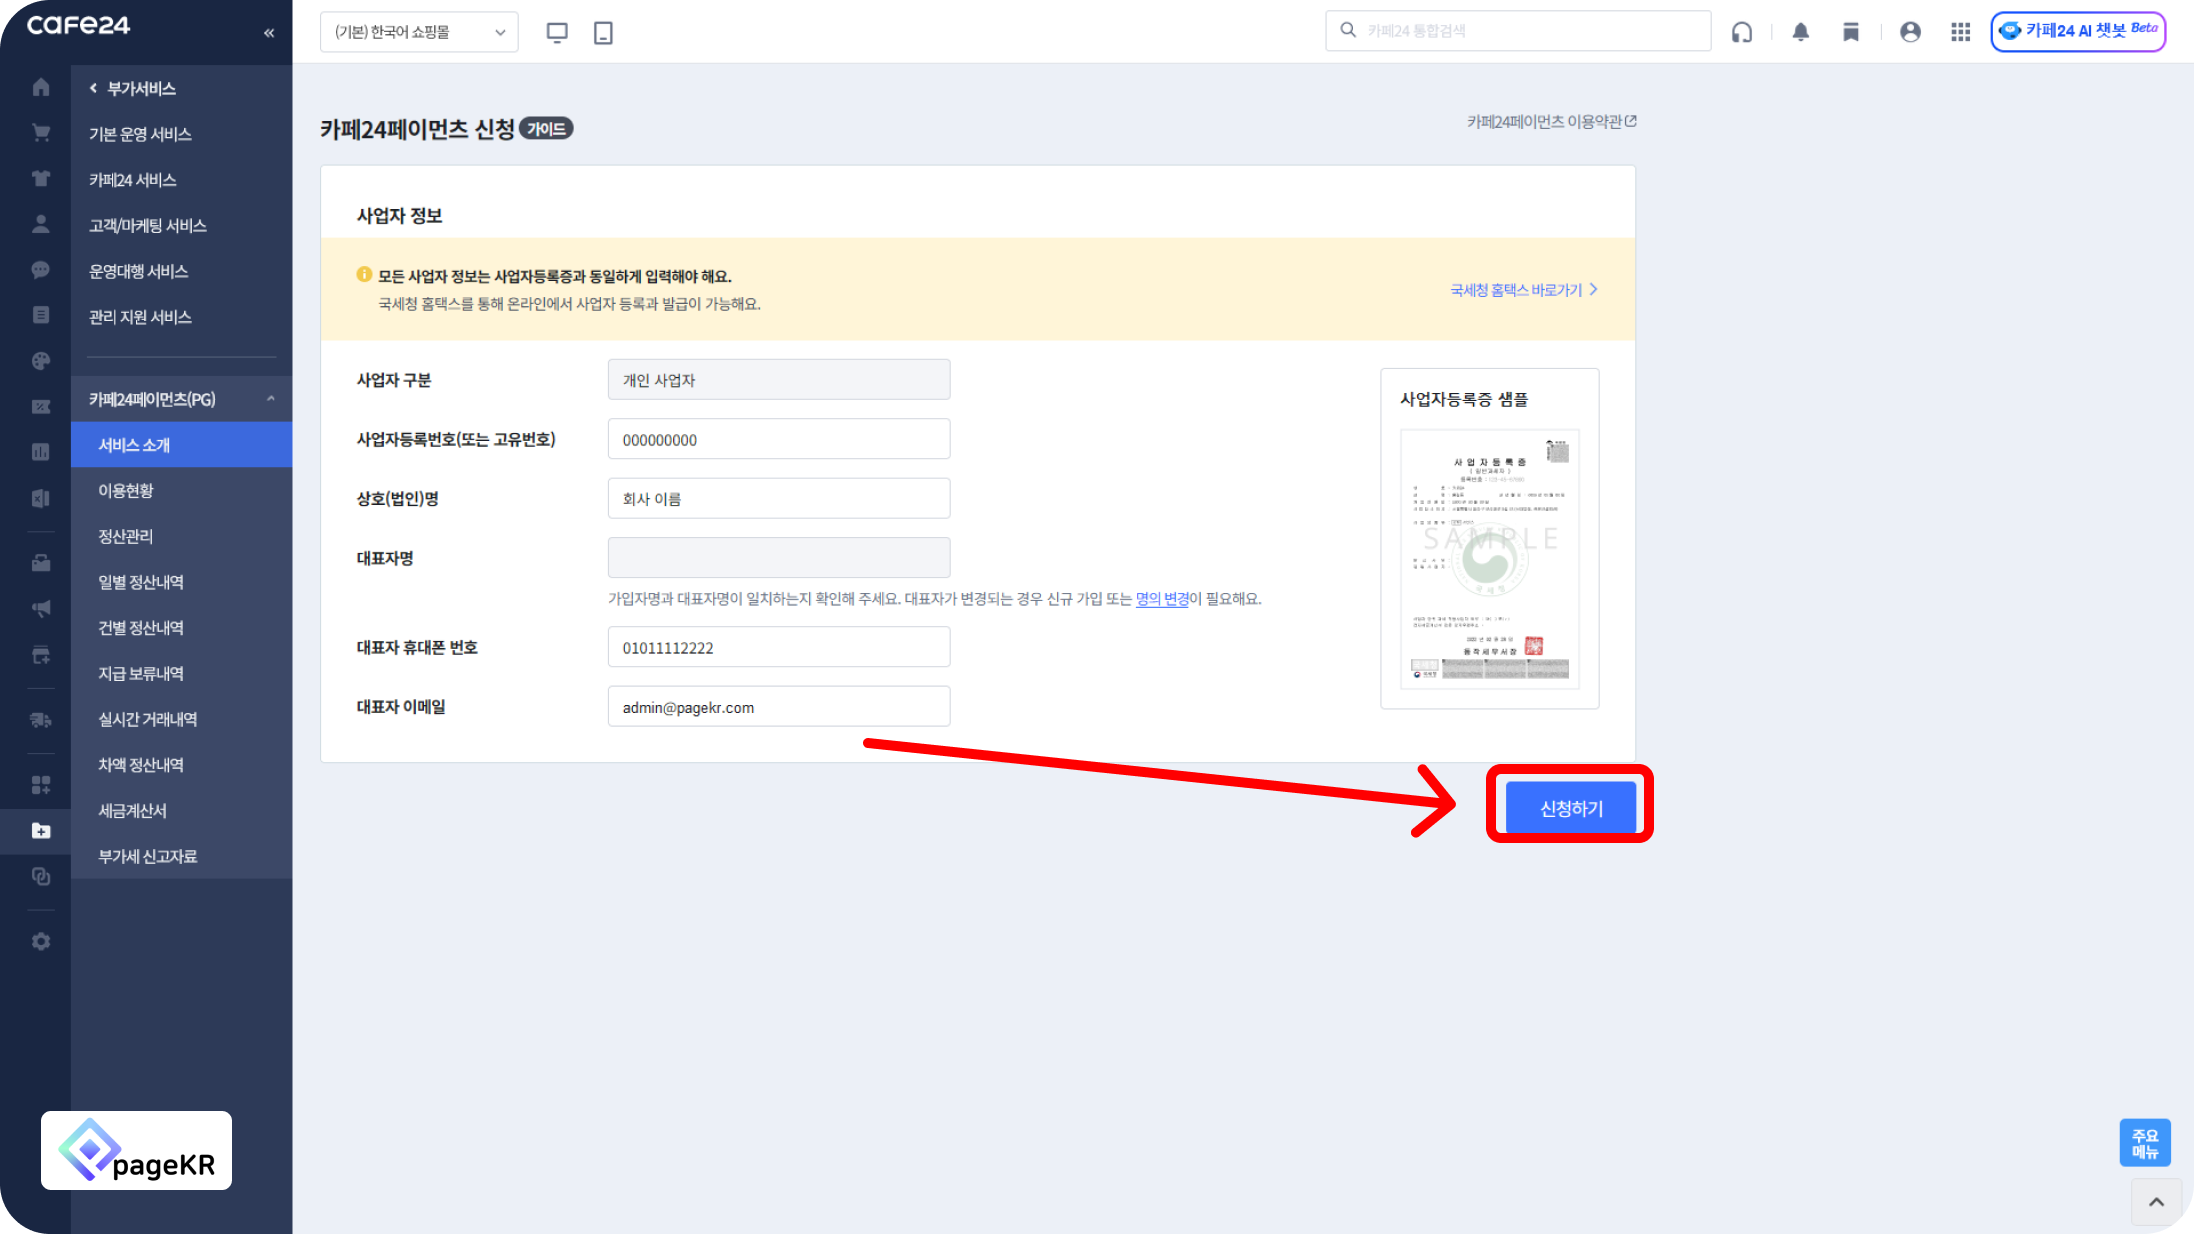Image resolution: width=2194 pixels, height=1234 pixels.
Task: Open the 한국어 쇼핑몰 shop selector dropdown
Action: (419, 32)
